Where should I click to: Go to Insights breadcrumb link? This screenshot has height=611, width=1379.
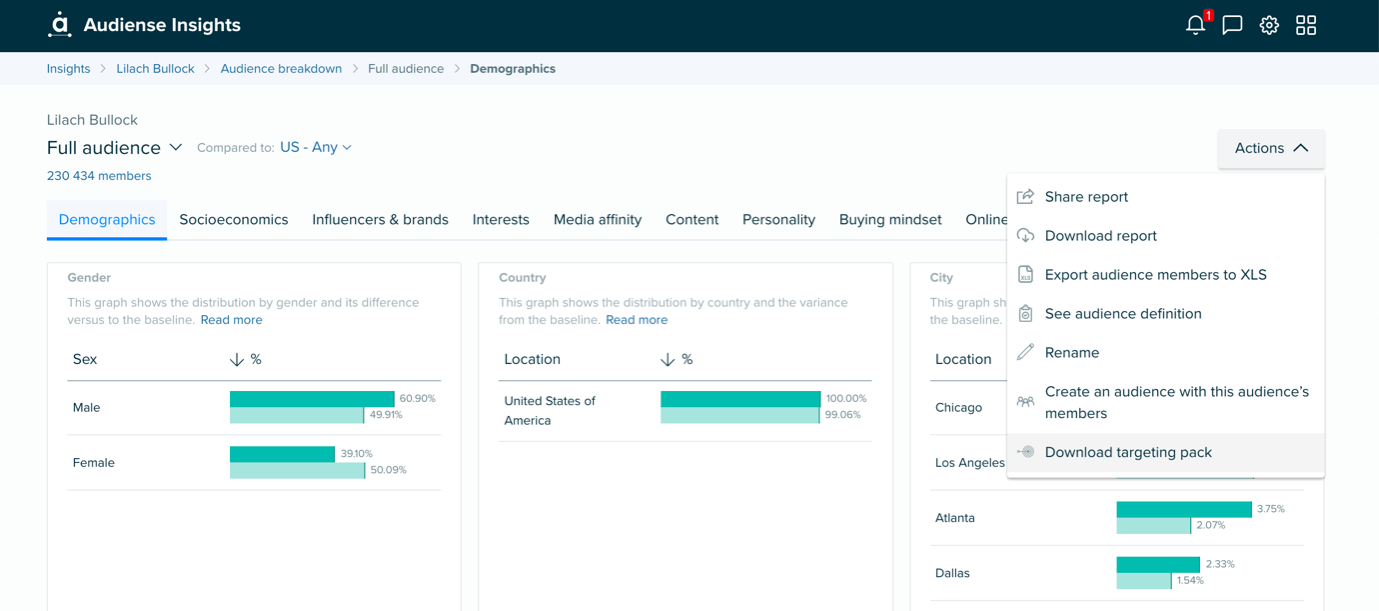point(68,69)
